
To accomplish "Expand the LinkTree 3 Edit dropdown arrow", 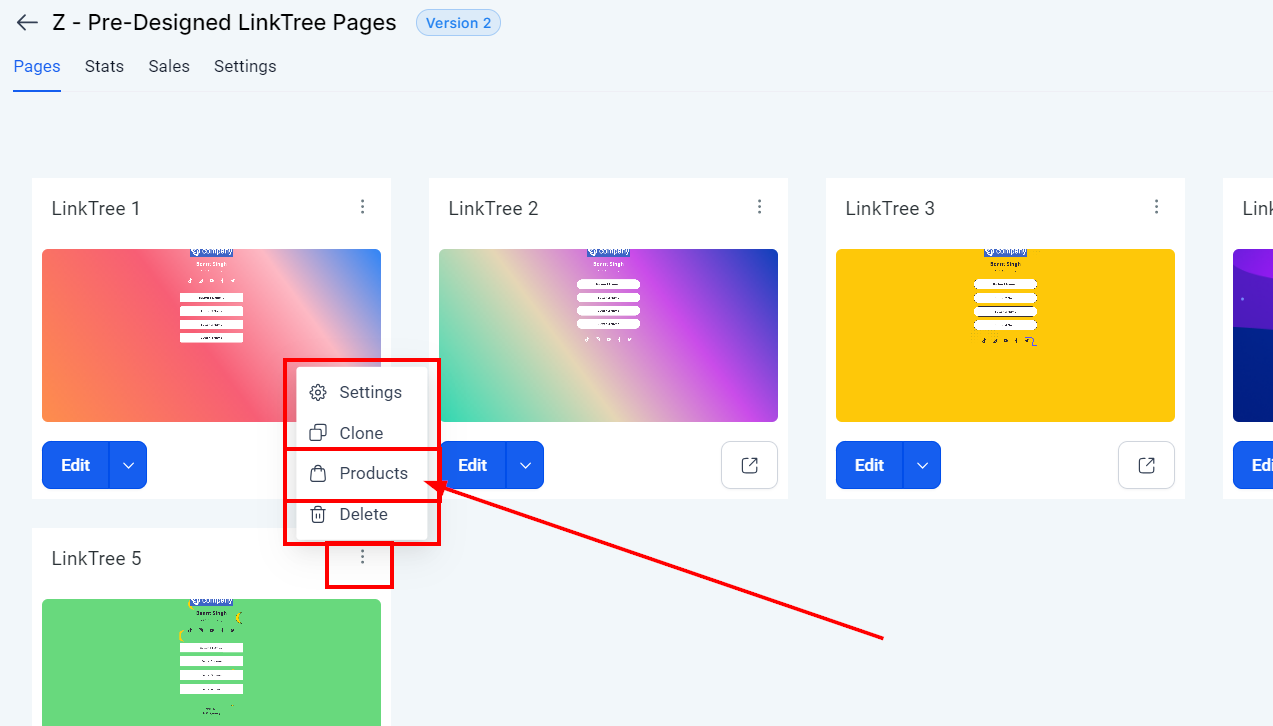I will 922,465.
